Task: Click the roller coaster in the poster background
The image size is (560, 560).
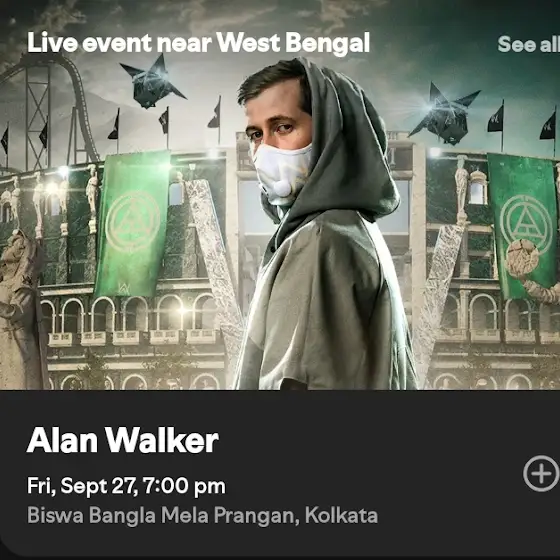Action: [x=50, y=111]
